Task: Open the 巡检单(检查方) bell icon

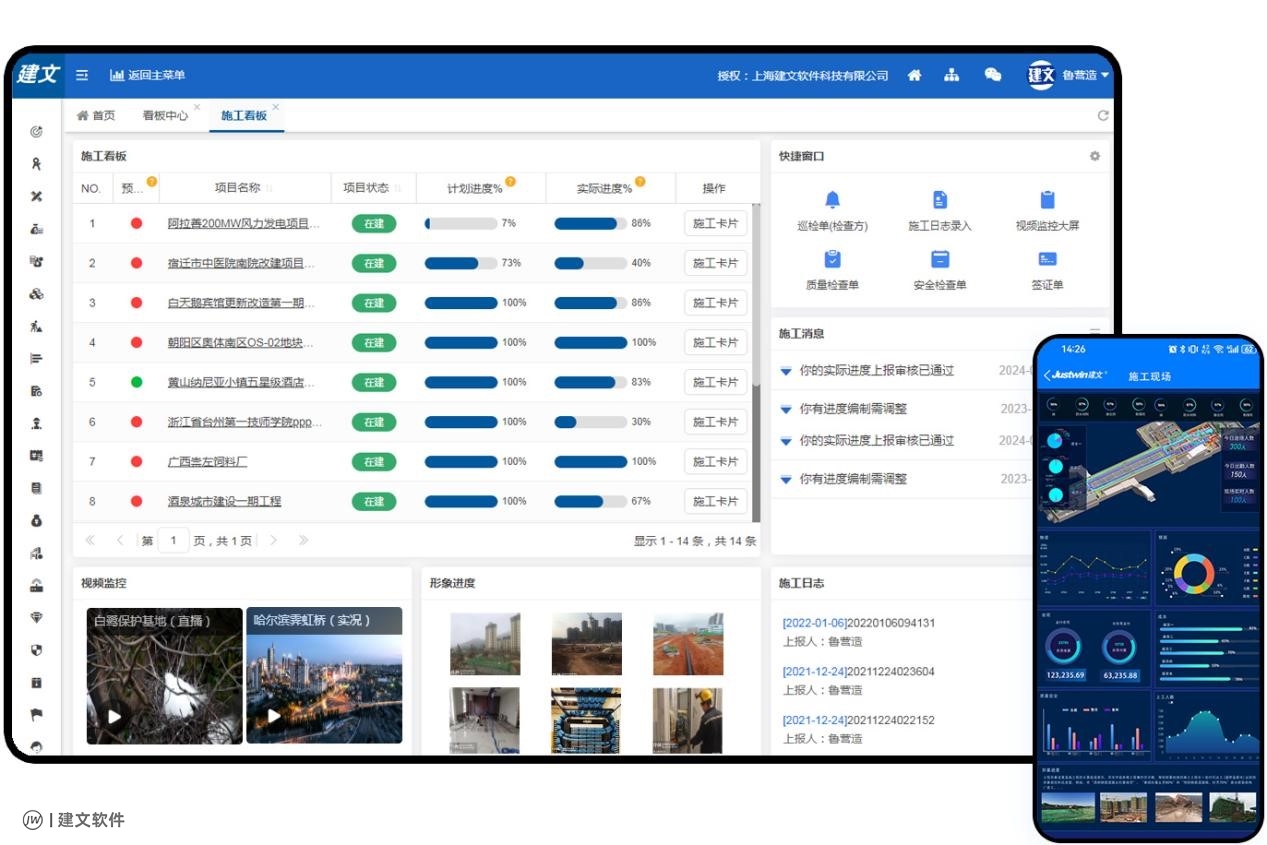Action: 832,200
